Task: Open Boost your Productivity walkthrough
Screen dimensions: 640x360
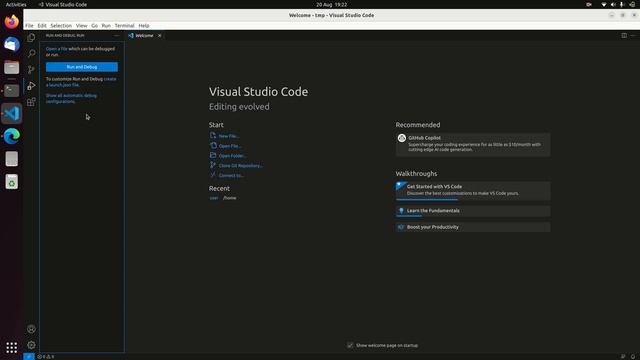Action: 473,227
